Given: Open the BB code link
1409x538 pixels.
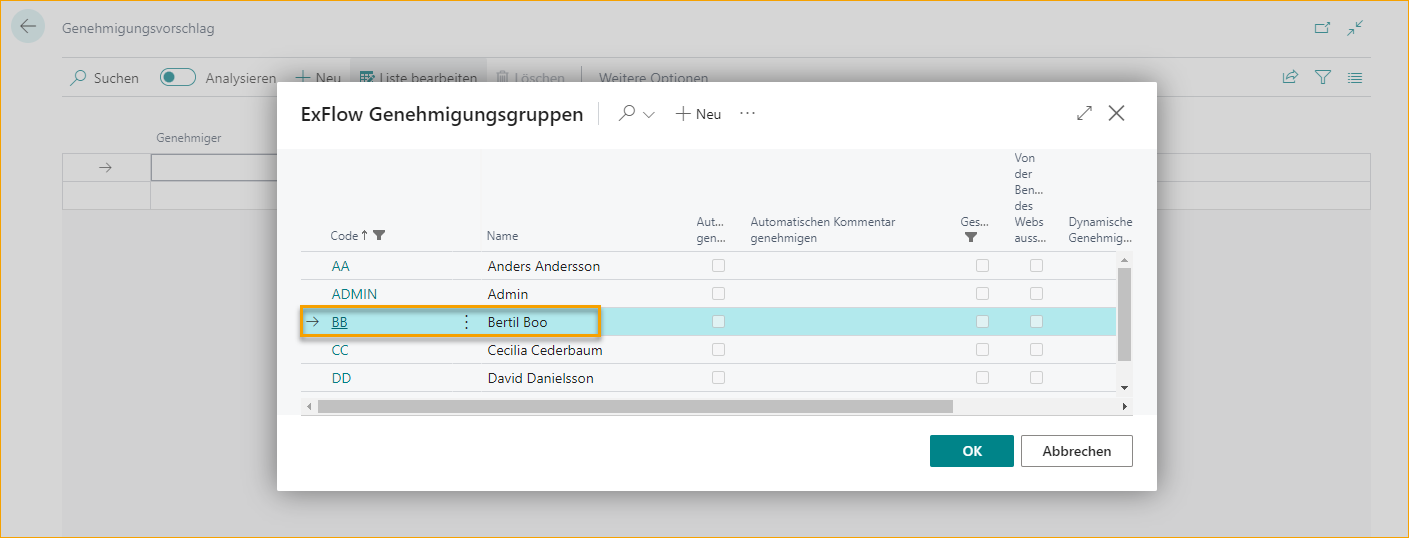Looking at the screenshot, I should coord(340,322).
